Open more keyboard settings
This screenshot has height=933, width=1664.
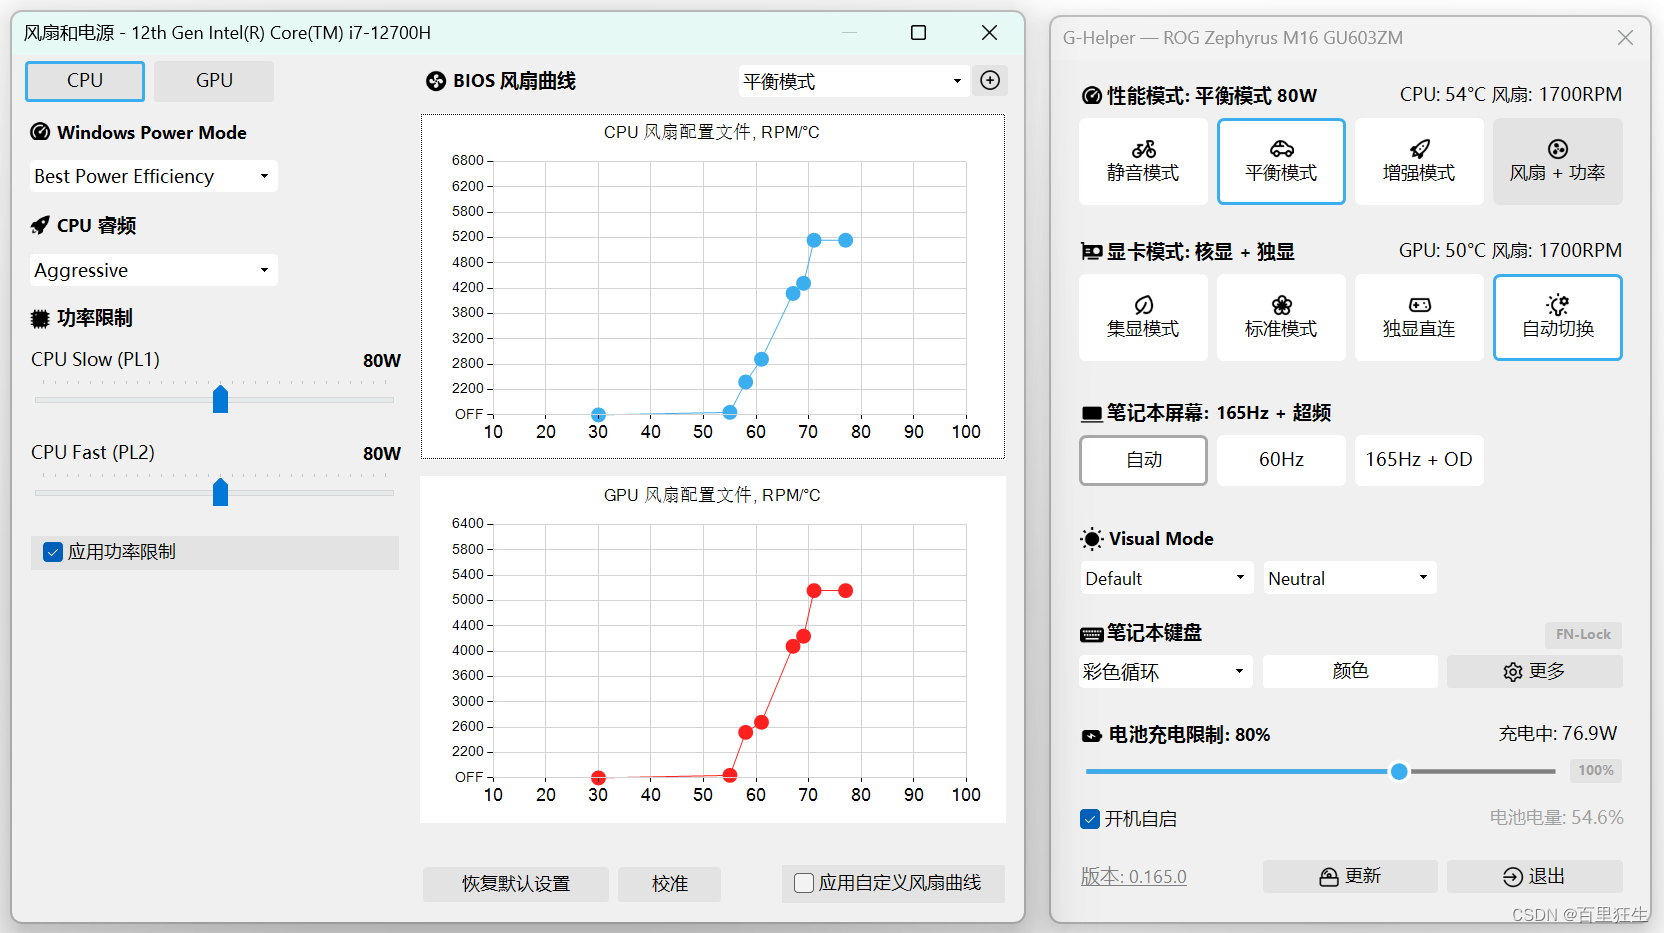click(1534, 671)
